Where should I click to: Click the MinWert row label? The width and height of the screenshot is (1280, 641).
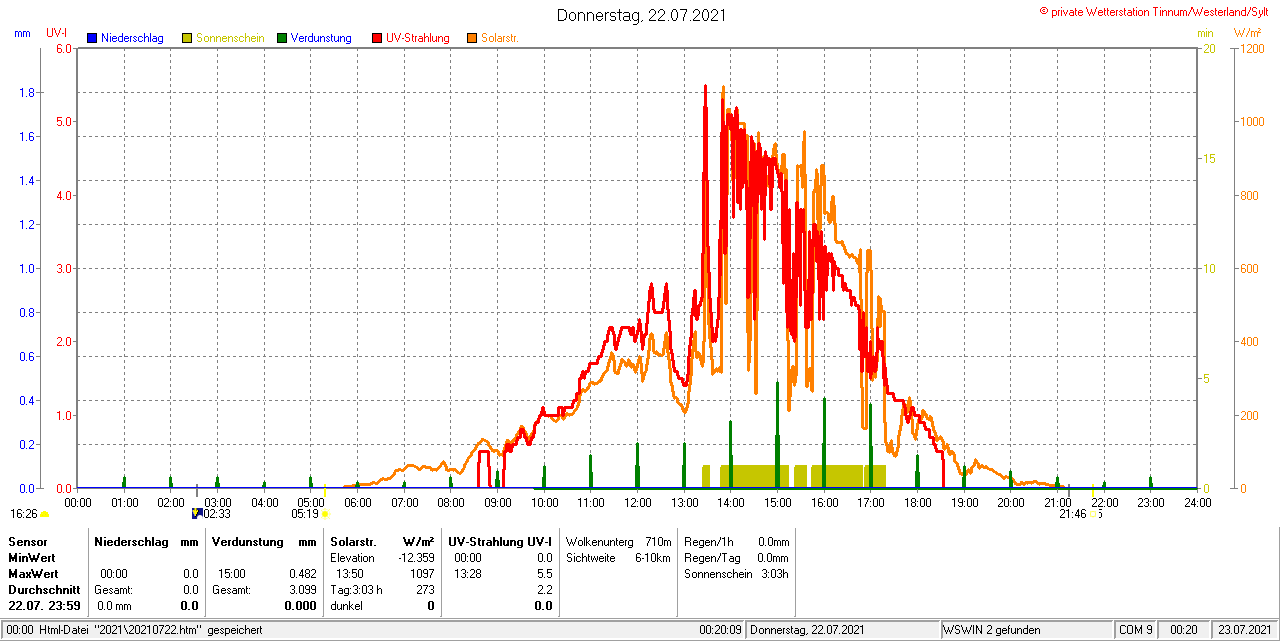coord(33,557)
